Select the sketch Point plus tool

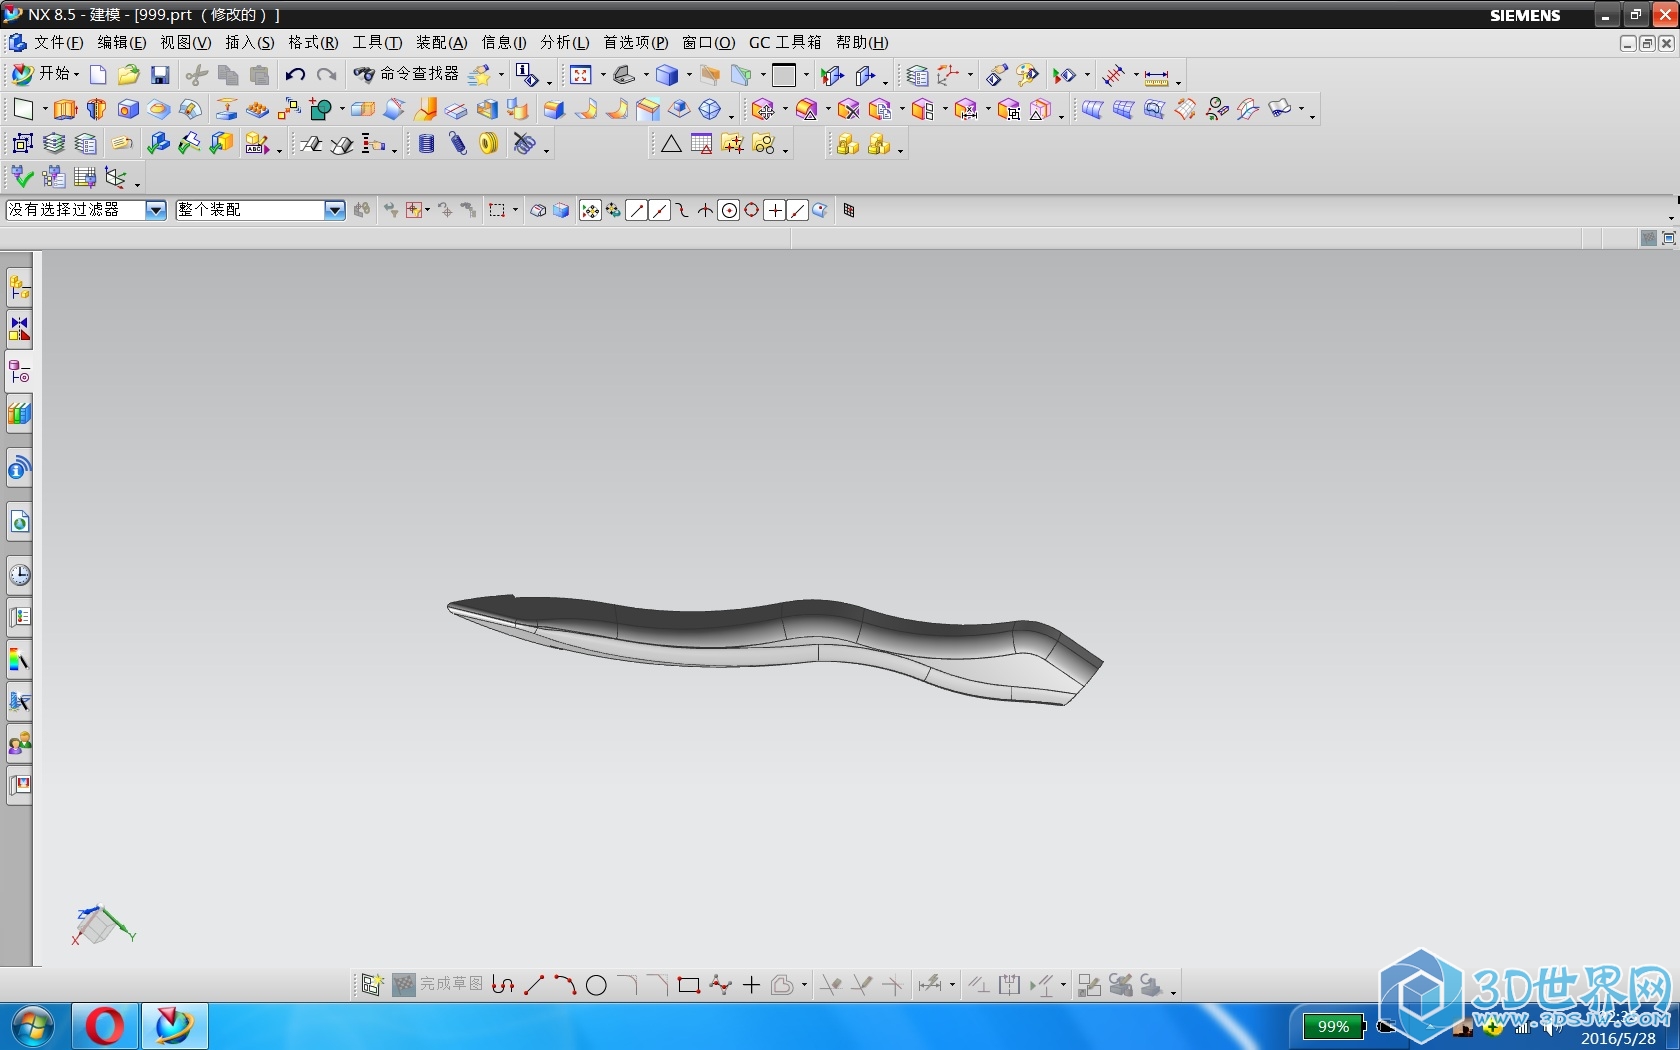point(751,985)
